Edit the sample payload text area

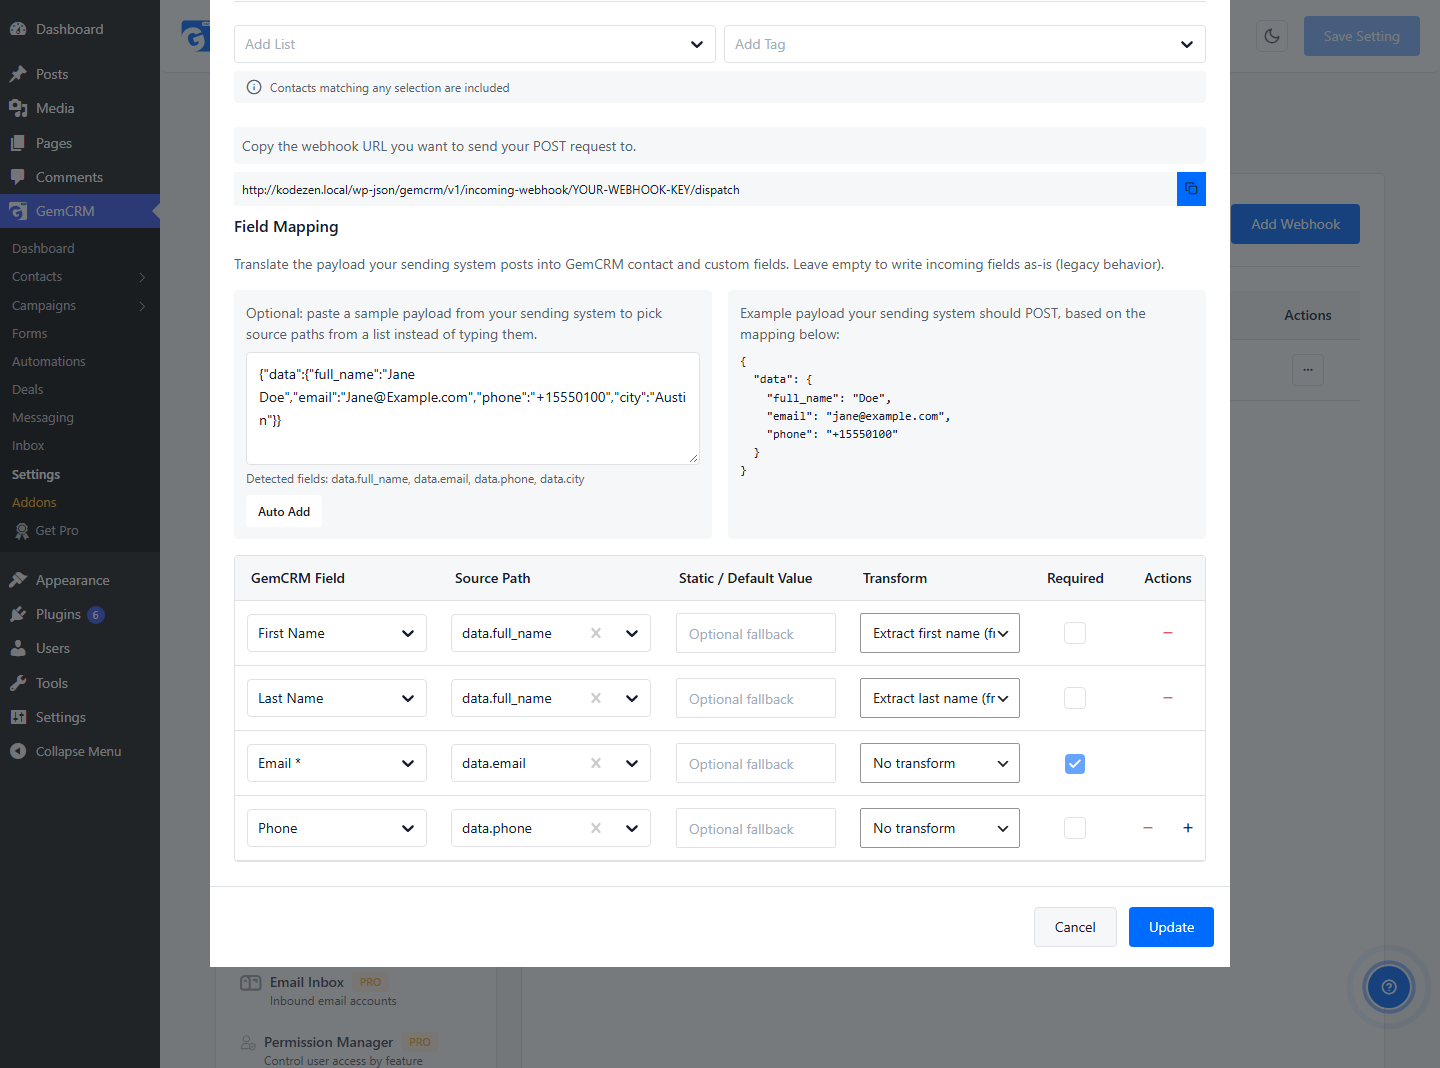(x=473, y=408)
